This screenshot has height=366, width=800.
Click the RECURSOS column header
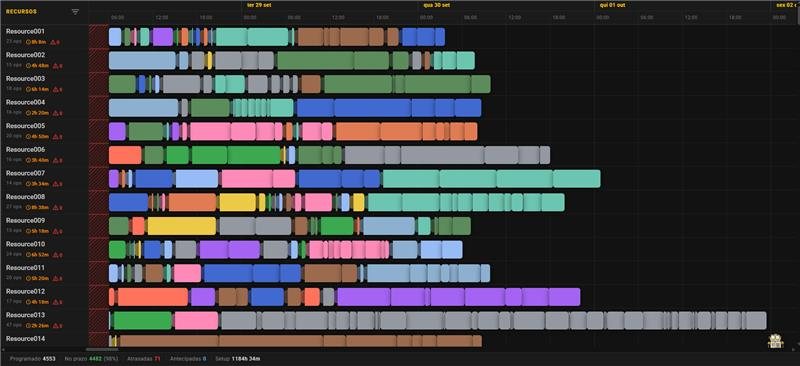tap(21, 12)
